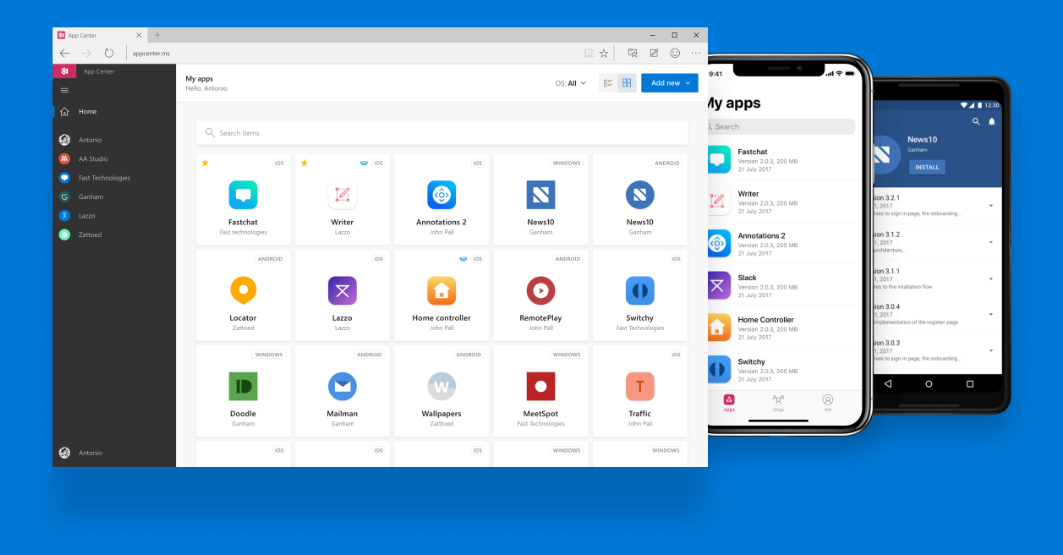Image resolution: width=1063 pixels, height=555 pixels.
Task: Select Ganham in the sidebar
Action: tap(114, 197)
